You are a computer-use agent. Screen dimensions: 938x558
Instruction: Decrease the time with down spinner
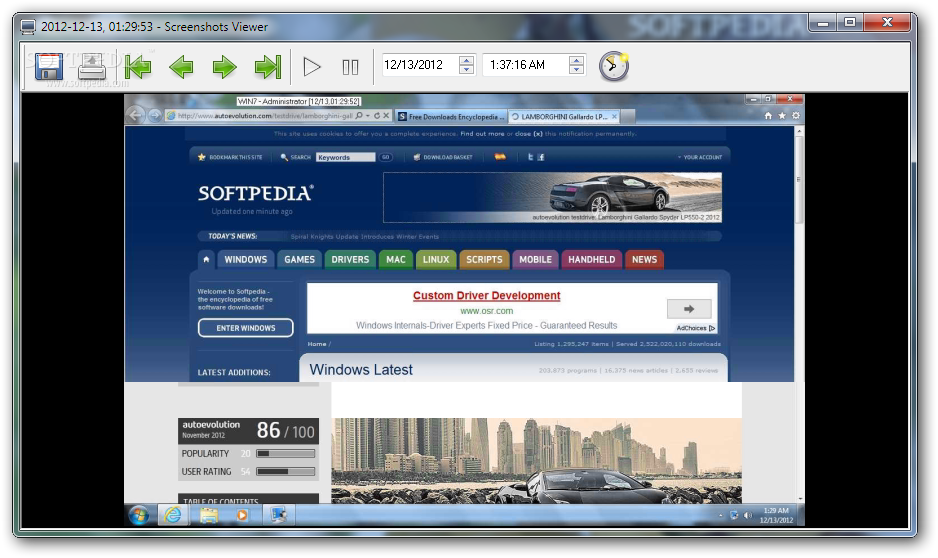[576, 69]
